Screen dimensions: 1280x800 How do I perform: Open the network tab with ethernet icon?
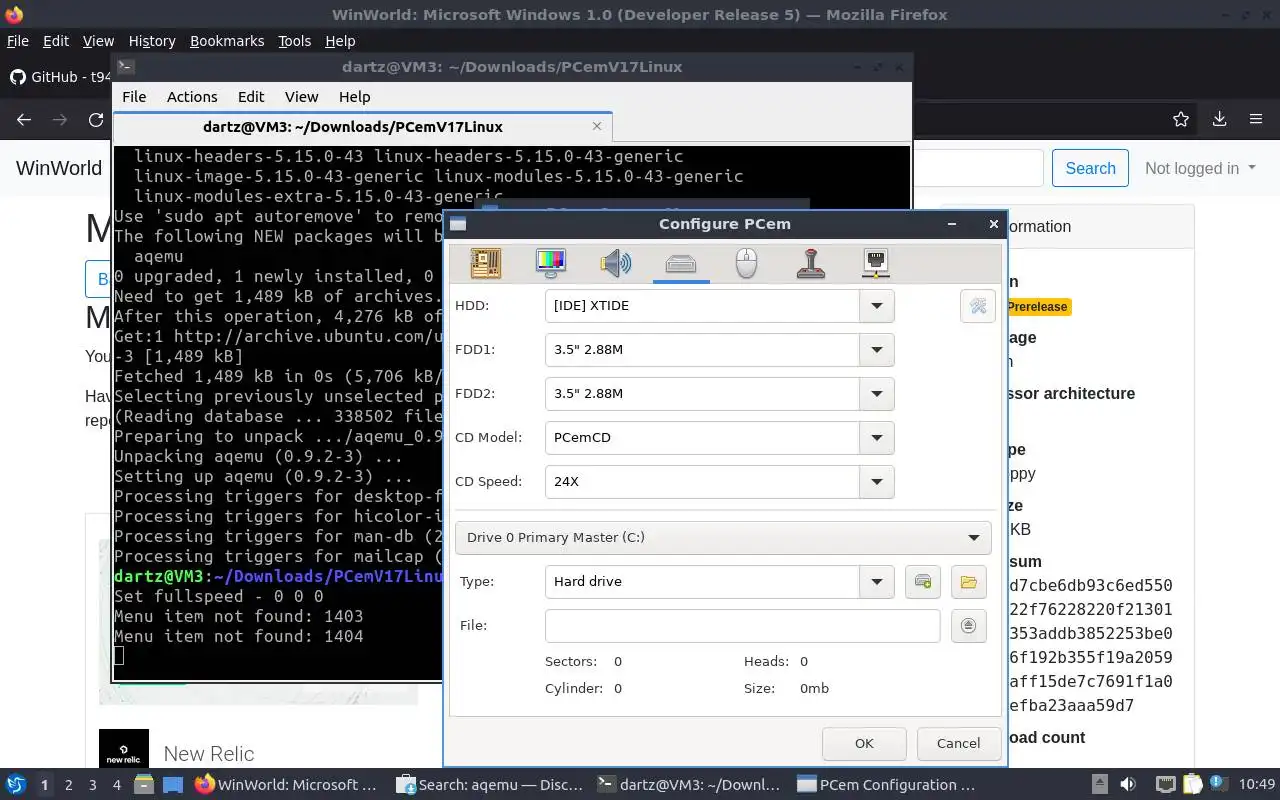click(876, 263)
